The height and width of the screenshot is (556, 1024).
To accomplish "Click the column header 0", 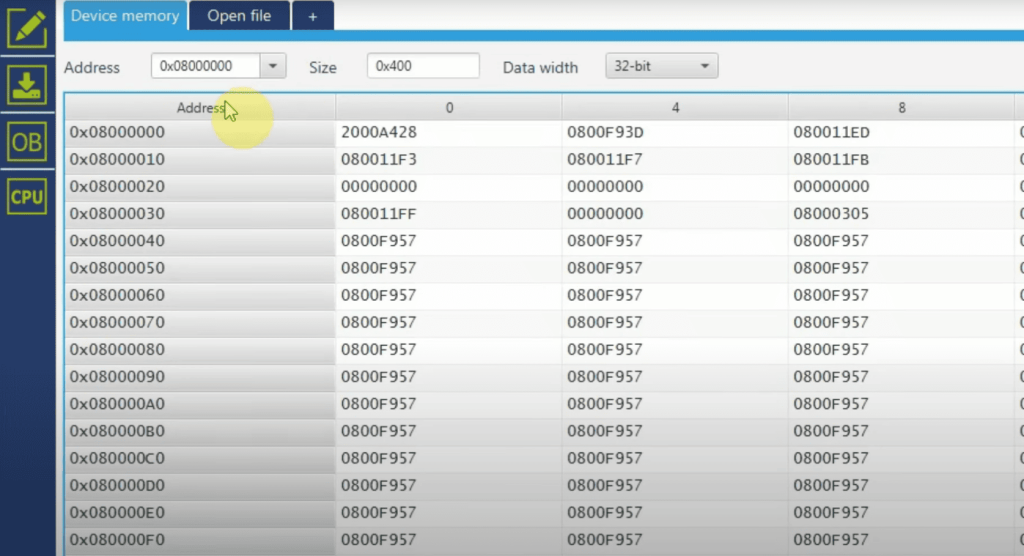I will point(449,108).
